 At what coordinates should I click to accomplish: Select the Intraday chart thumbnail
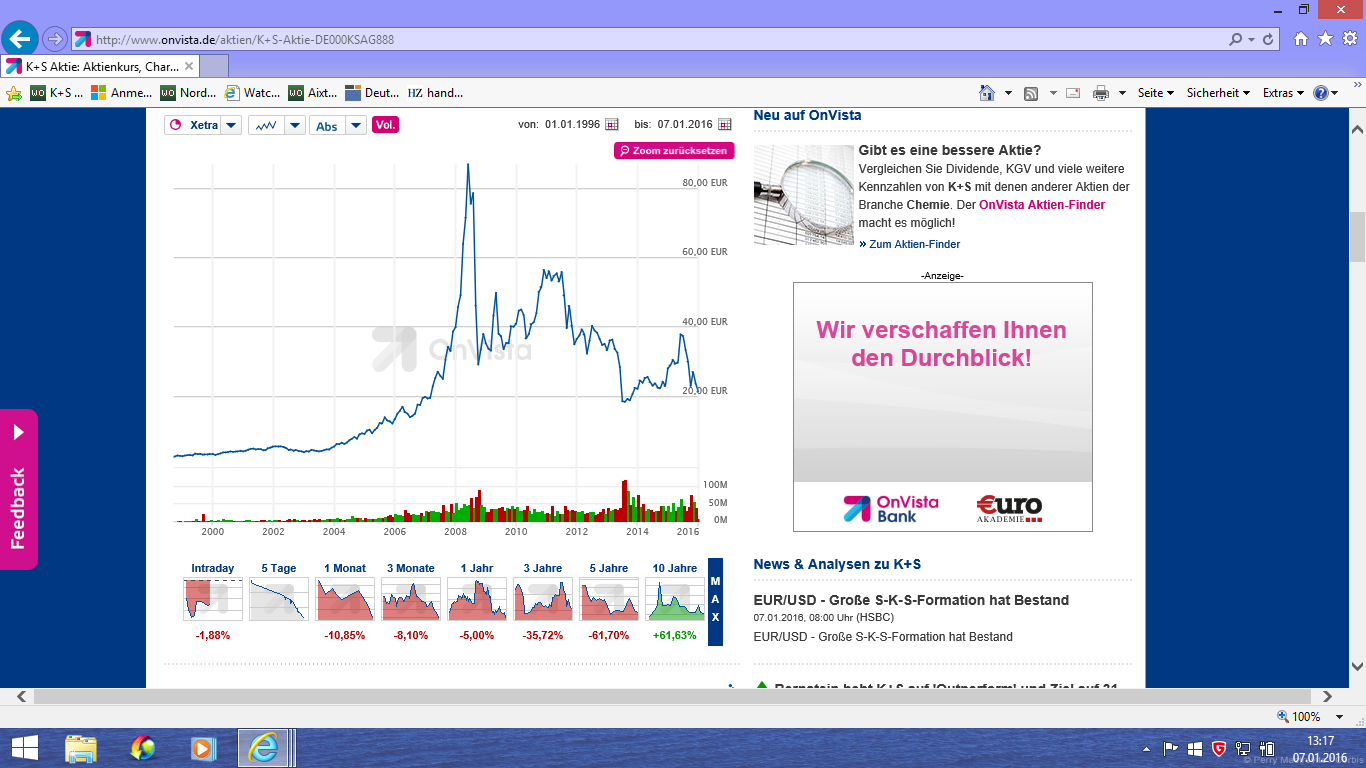click(213, 599)
